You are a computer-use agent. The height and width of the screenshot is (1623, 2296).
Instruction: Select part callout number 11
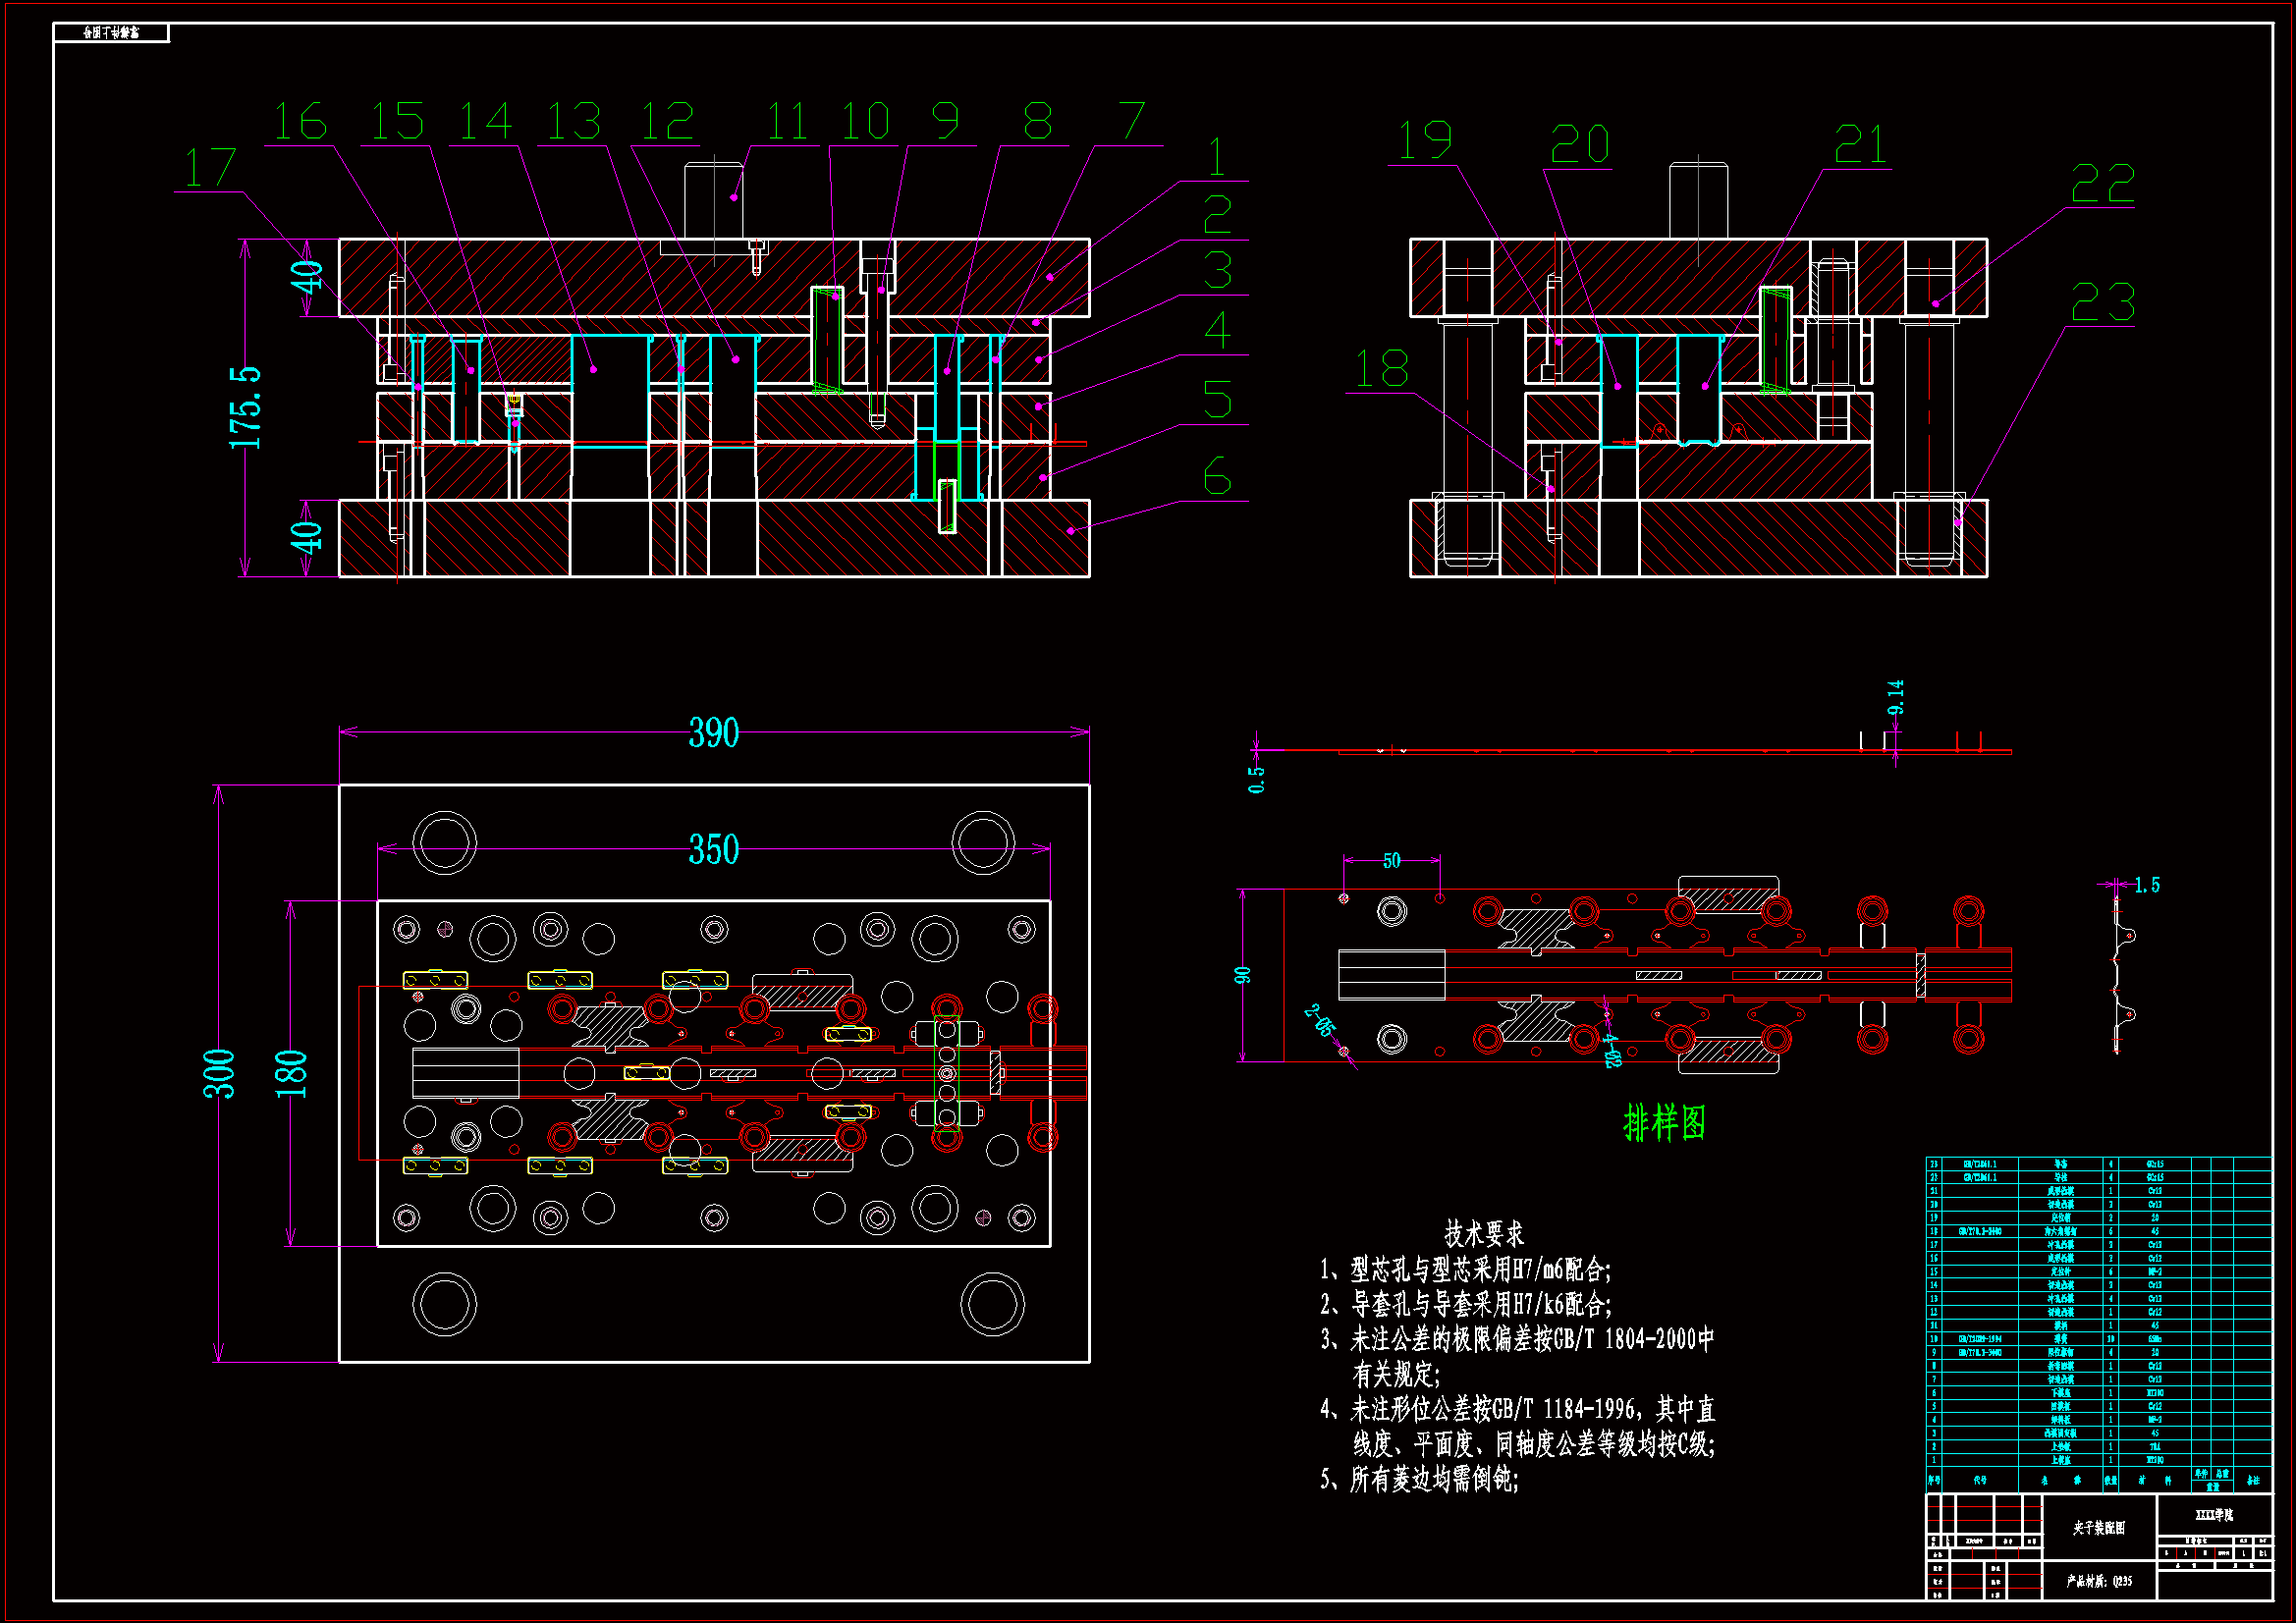tap(787, 122)
